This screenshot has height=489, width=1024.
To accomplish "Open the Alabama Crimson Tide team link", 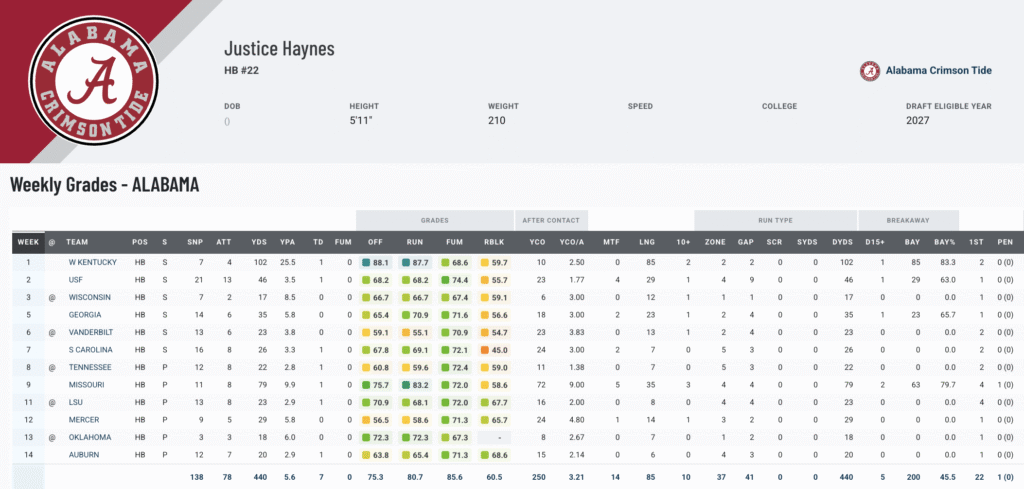I will click(938, 71).
